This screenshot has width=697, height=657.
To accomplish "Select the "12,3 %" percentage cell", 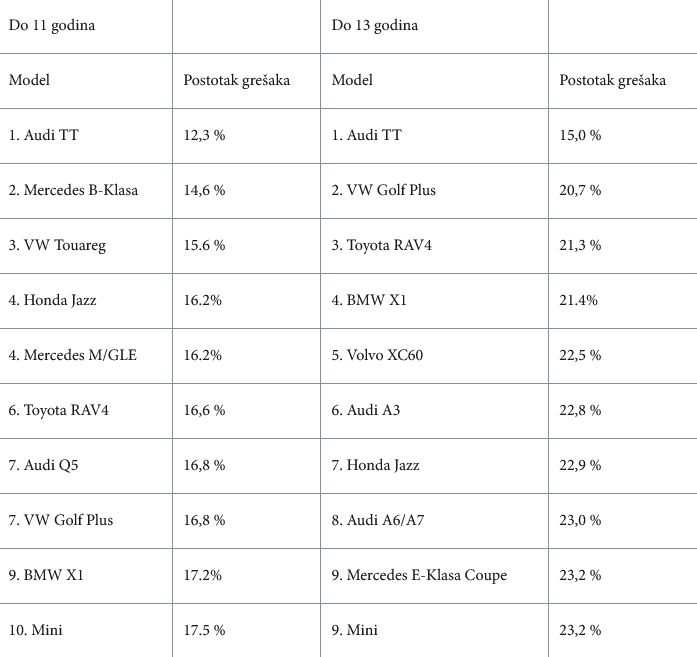I will (x=205, y=135).
